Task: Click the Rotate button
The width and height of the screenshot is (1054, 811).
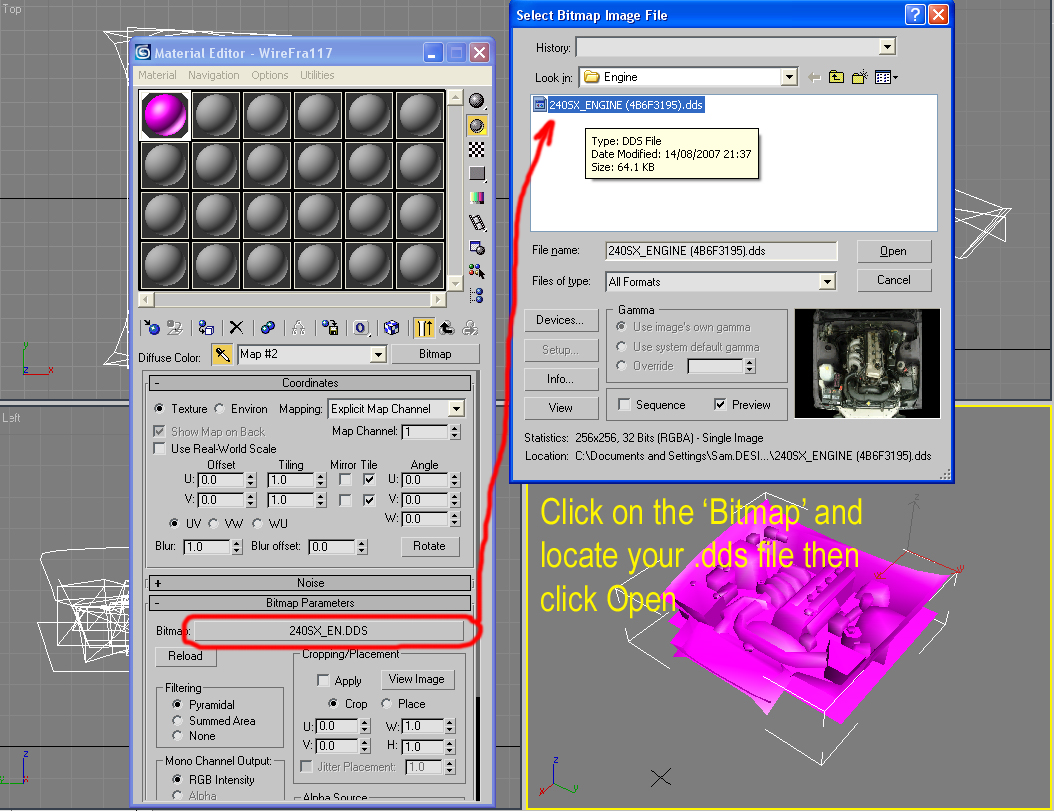Action: 430,546
